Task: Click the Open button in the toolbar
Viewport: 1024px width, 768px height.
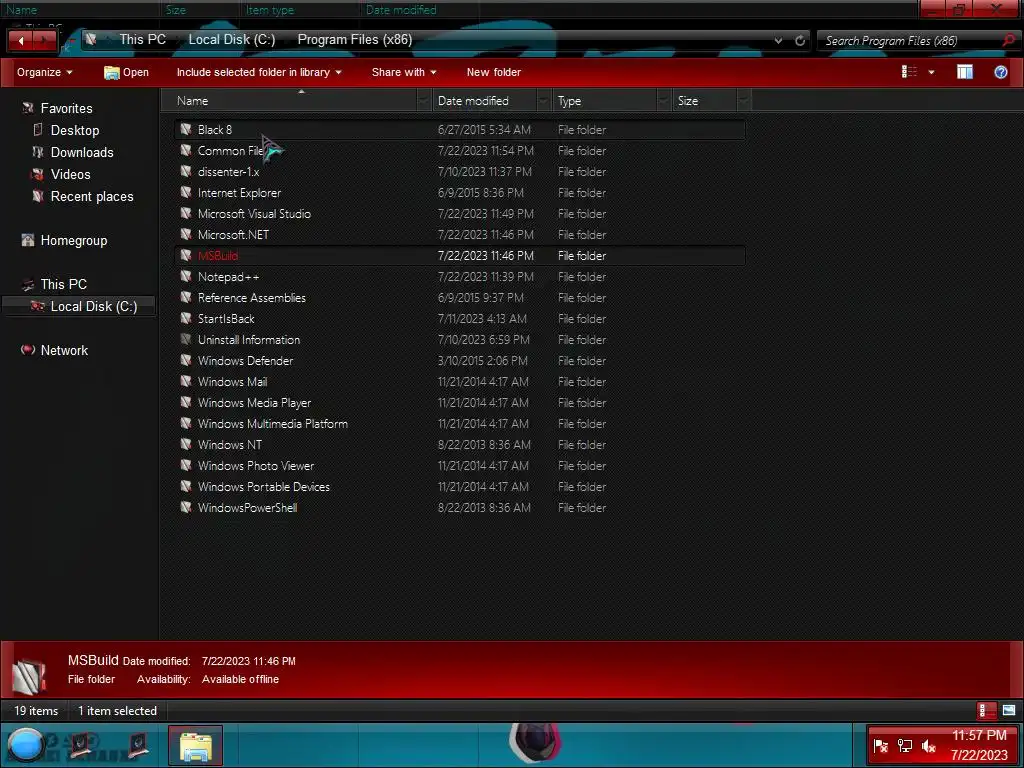Action: click(127, 72)
